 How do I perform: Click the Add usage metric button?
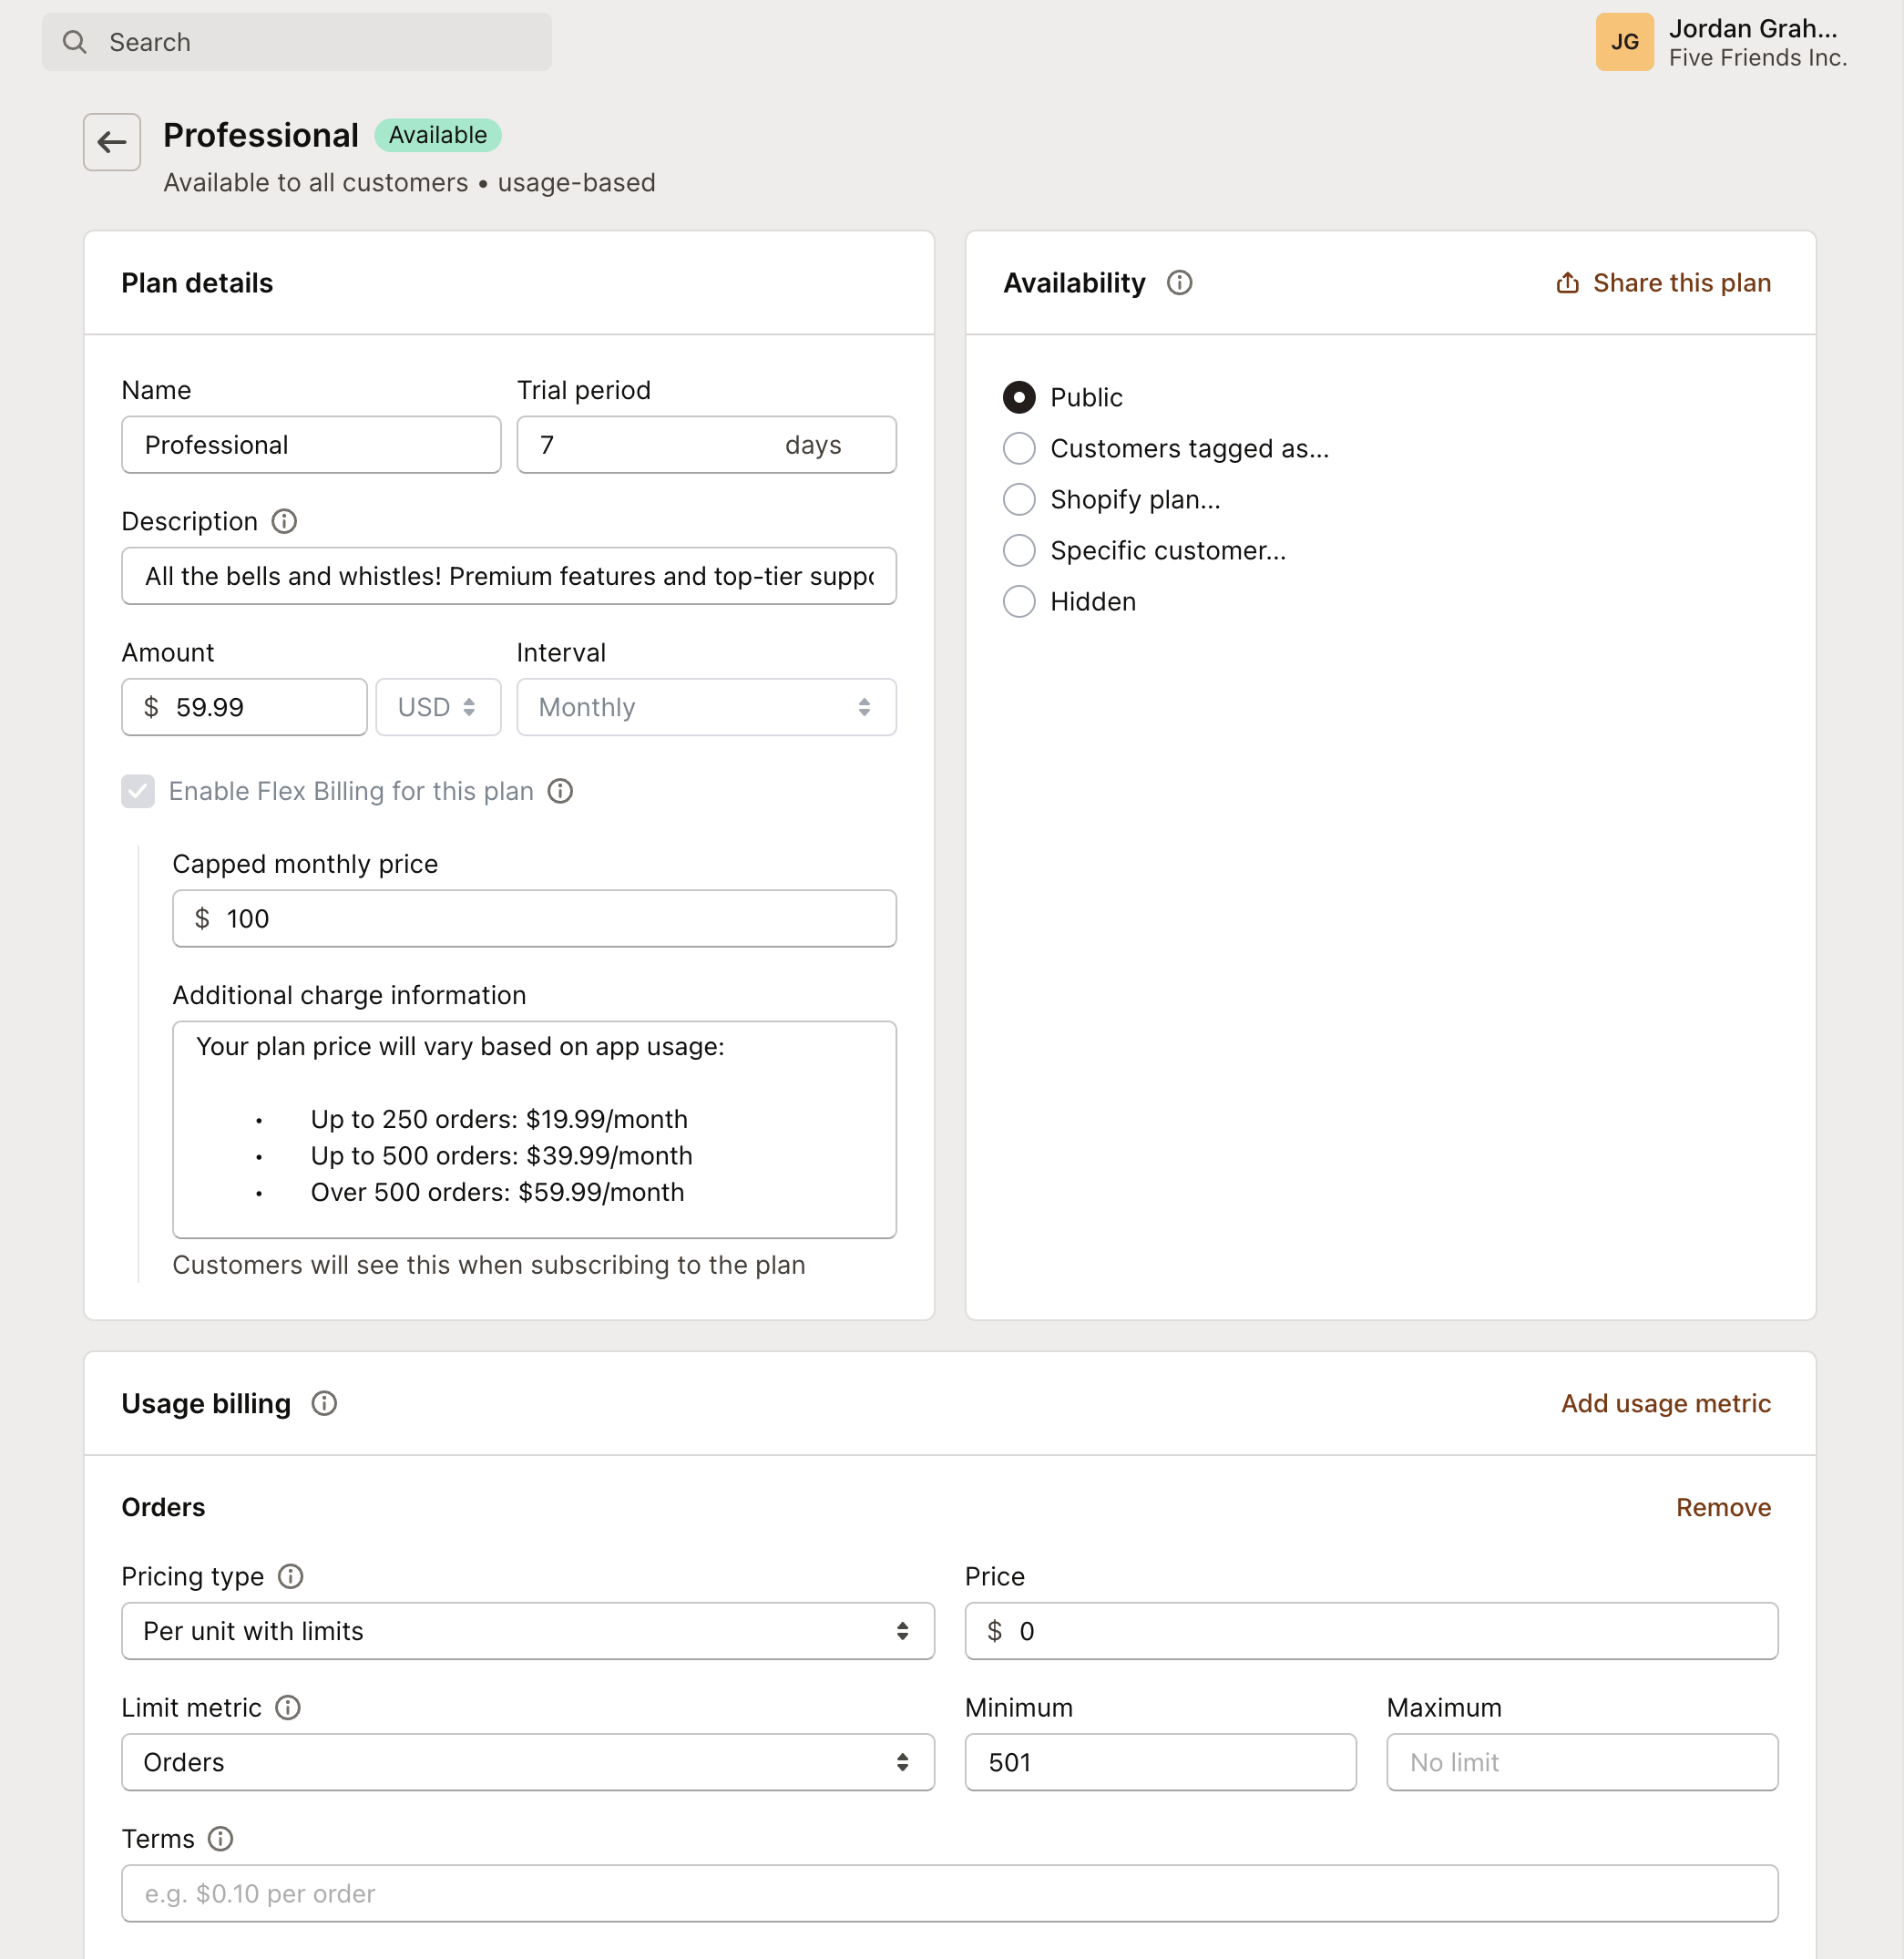(1666, 1401)
